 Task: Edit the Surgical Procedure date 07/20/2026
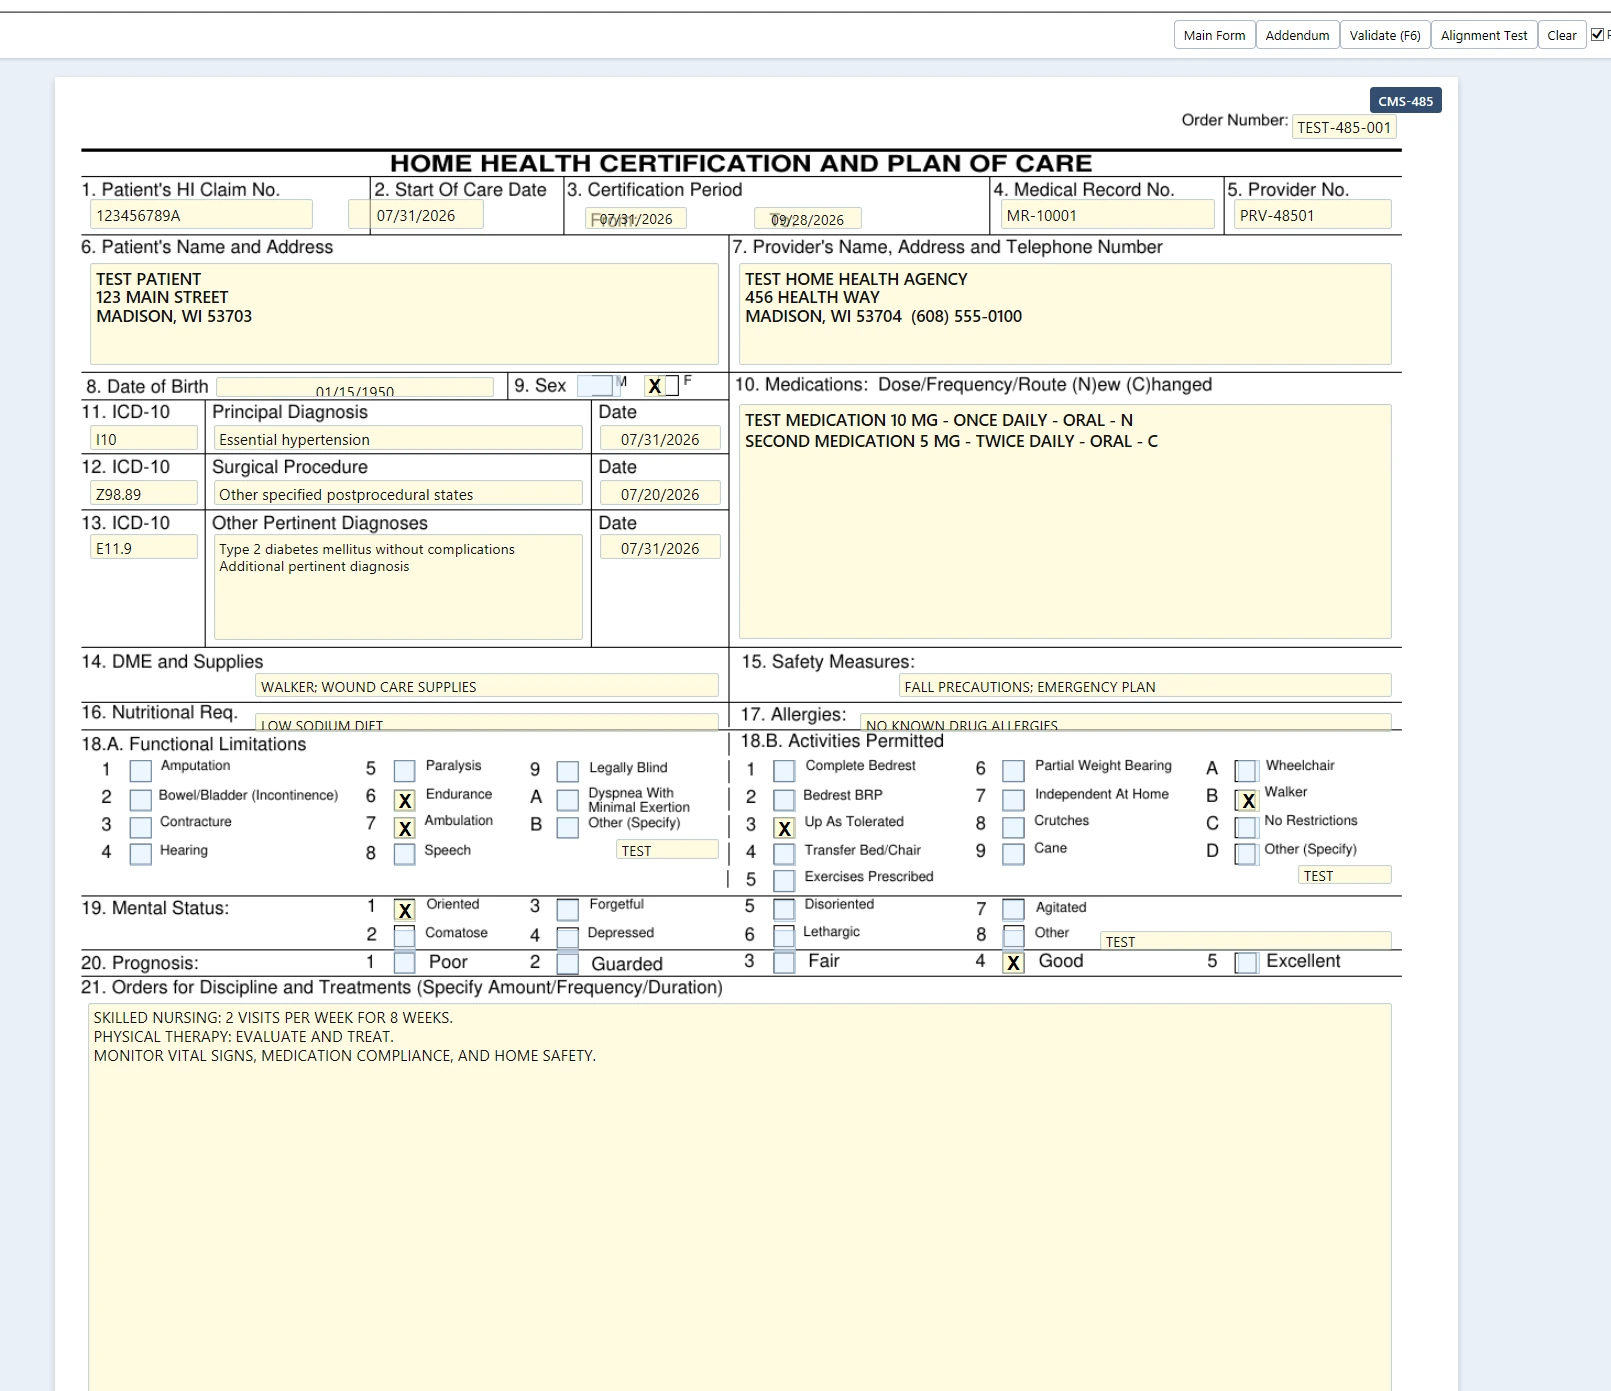[x=660, y=493]
